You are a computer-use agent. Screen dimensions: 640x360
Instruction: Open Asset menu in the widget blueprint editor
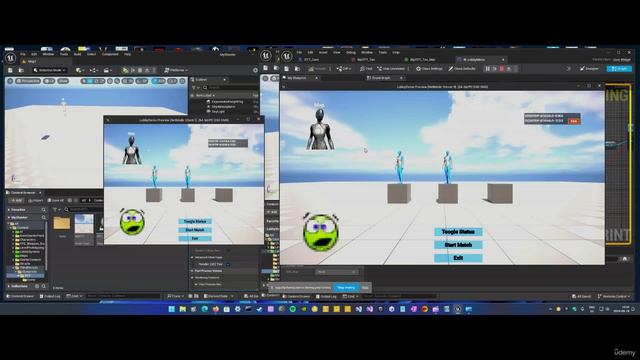(323, 52)
